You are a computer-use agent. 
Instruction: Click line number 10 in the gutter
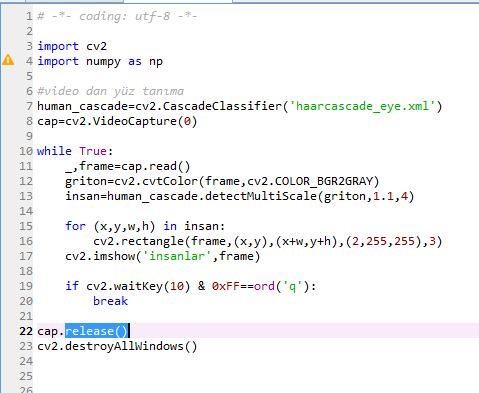[x=26, y=151]
